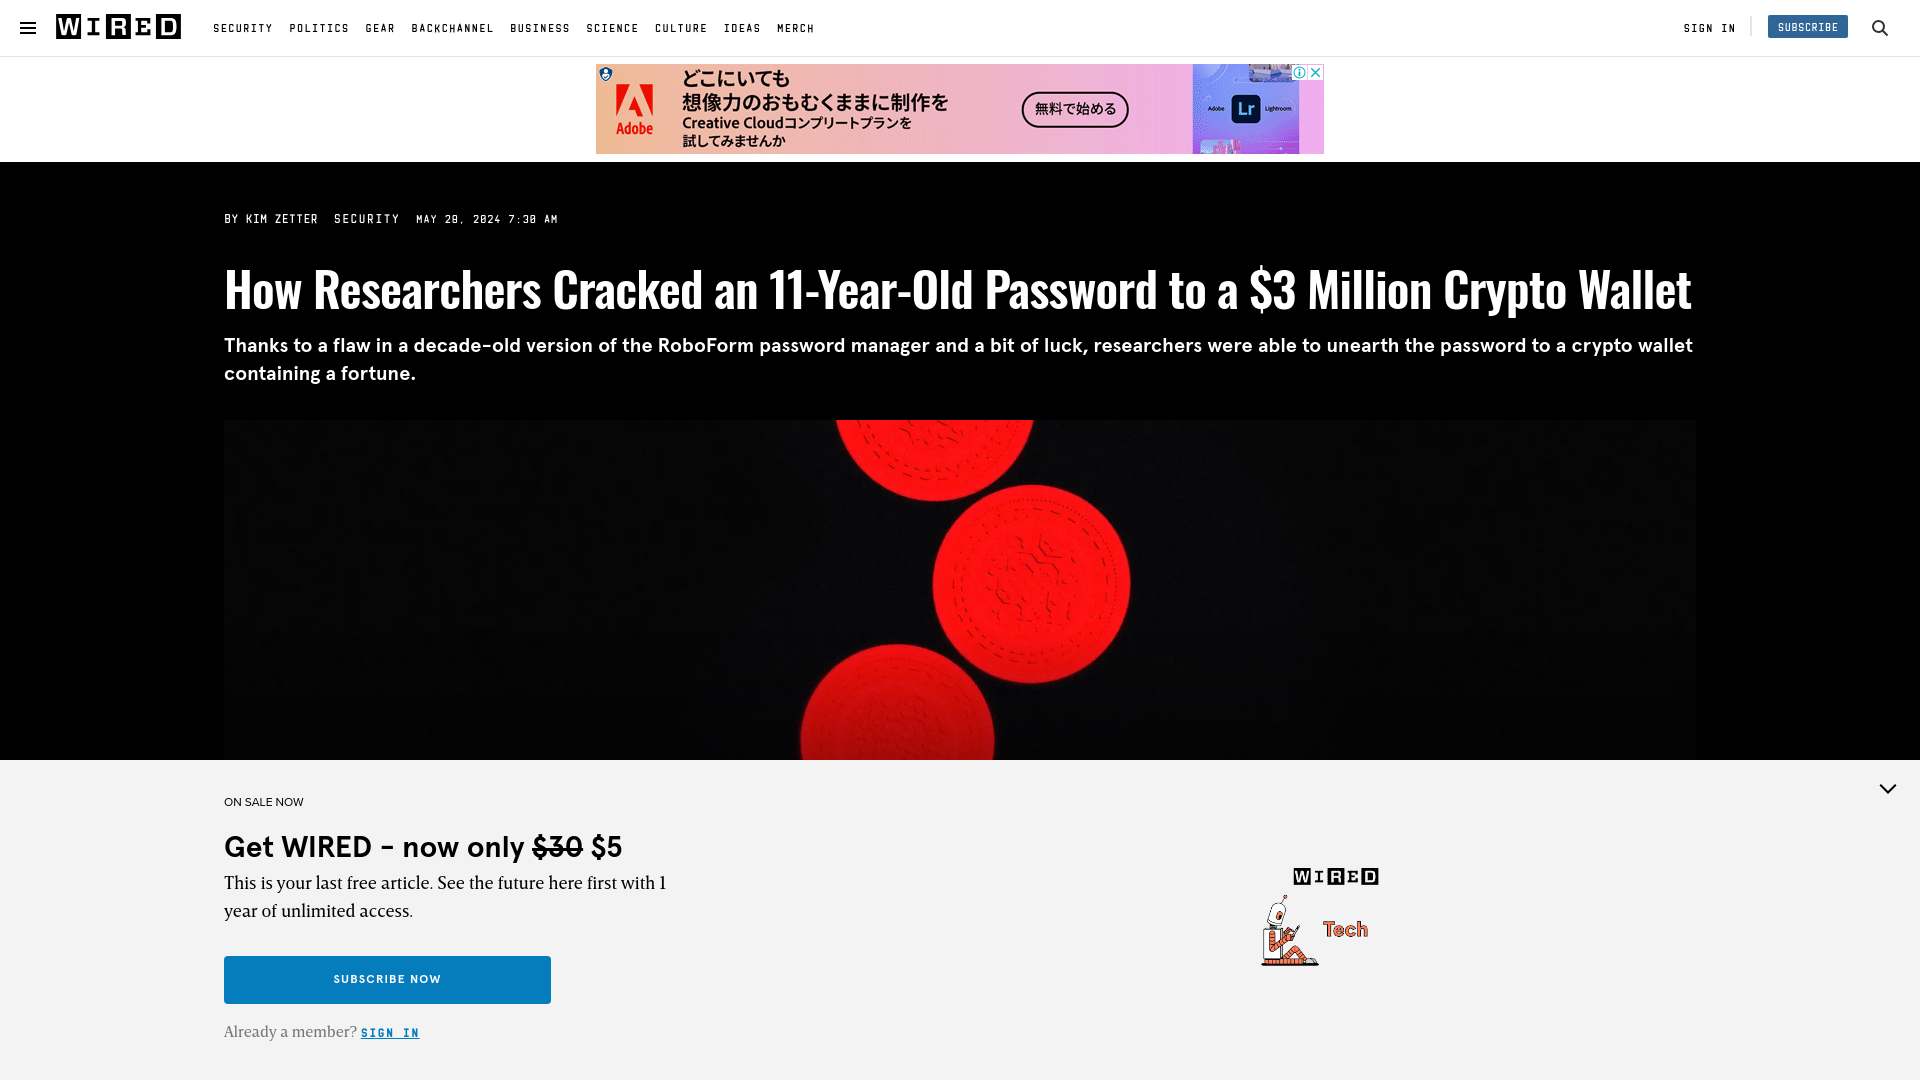Click the MERCH navigation menu item
Viewport: 1920px width, 1080px height.
pos(795,28)
